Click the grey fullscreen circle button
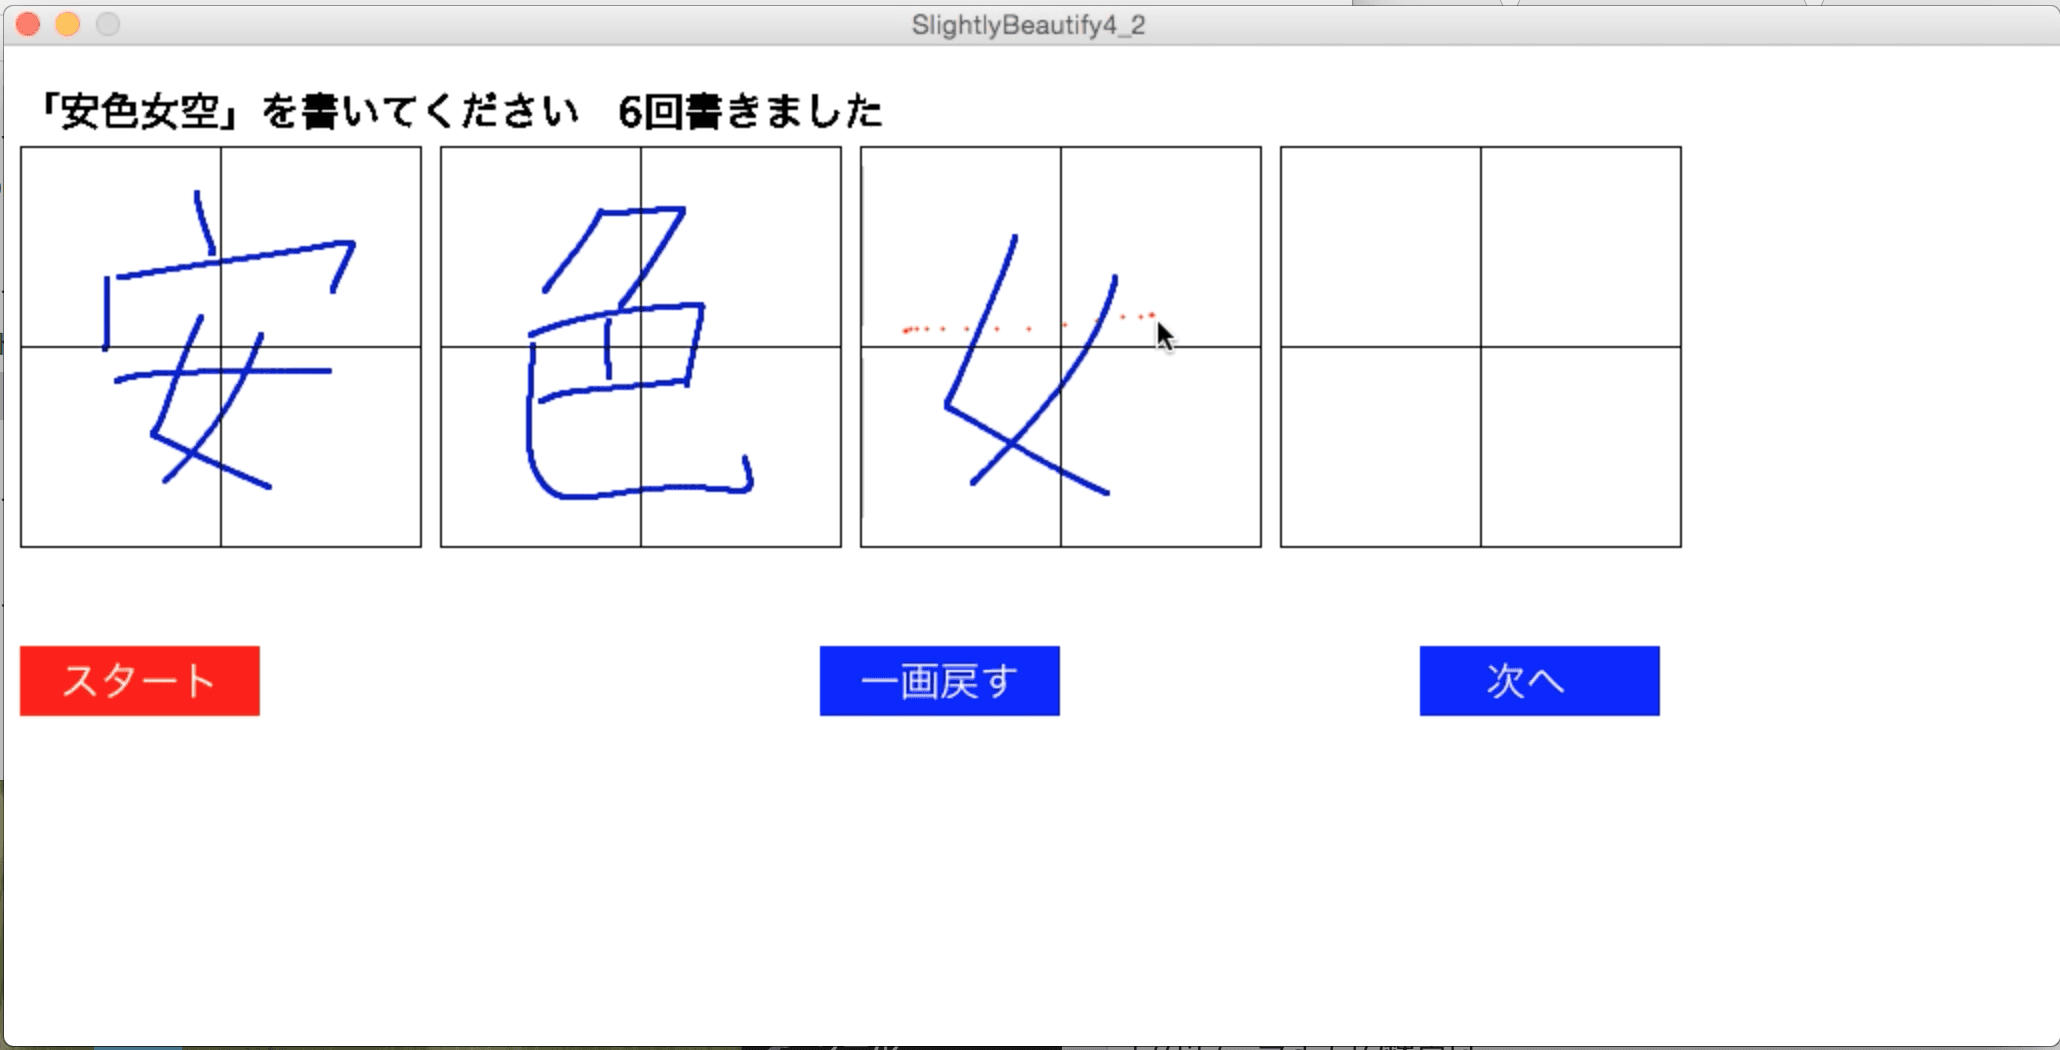 click(108, 23)
